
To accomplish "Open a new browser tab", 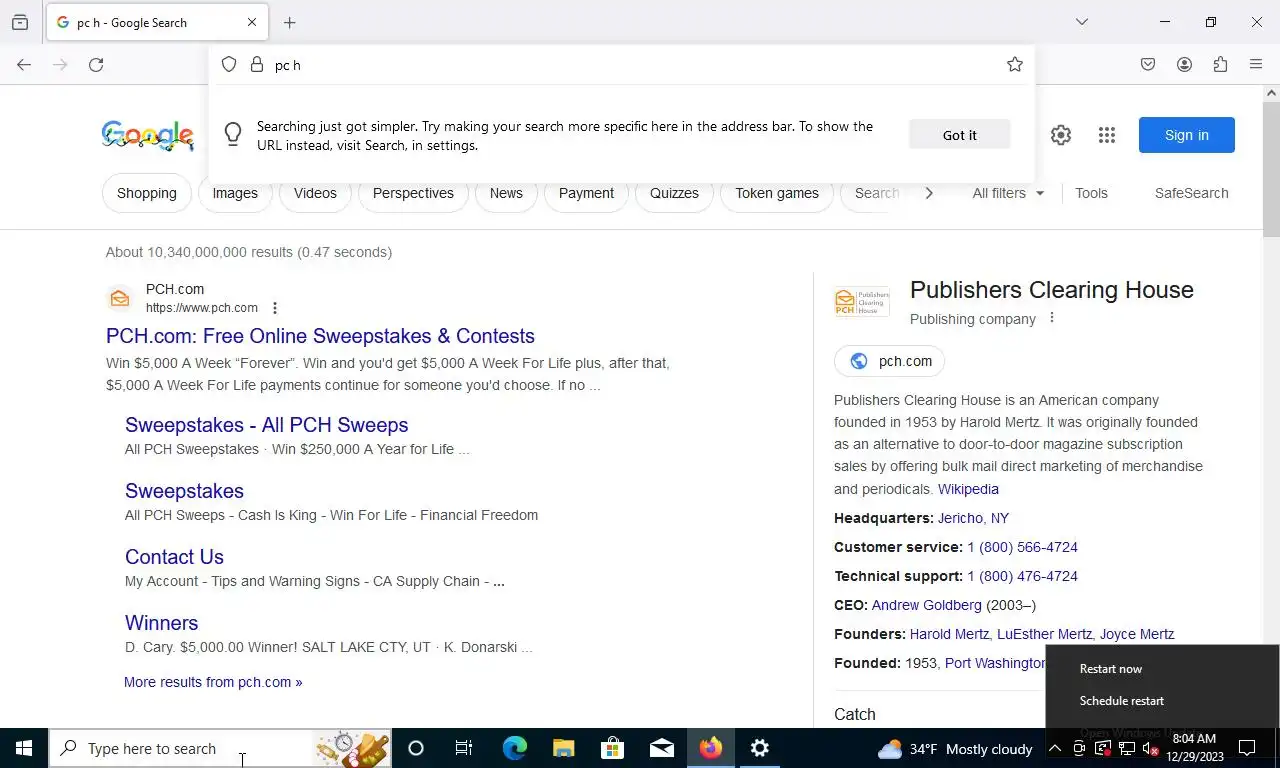I will click(x=289, y=22).
